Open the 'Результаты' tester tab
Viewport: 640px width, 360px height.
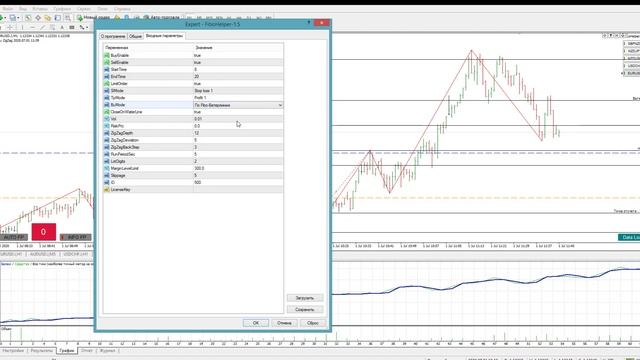click(x=42, y=351)
